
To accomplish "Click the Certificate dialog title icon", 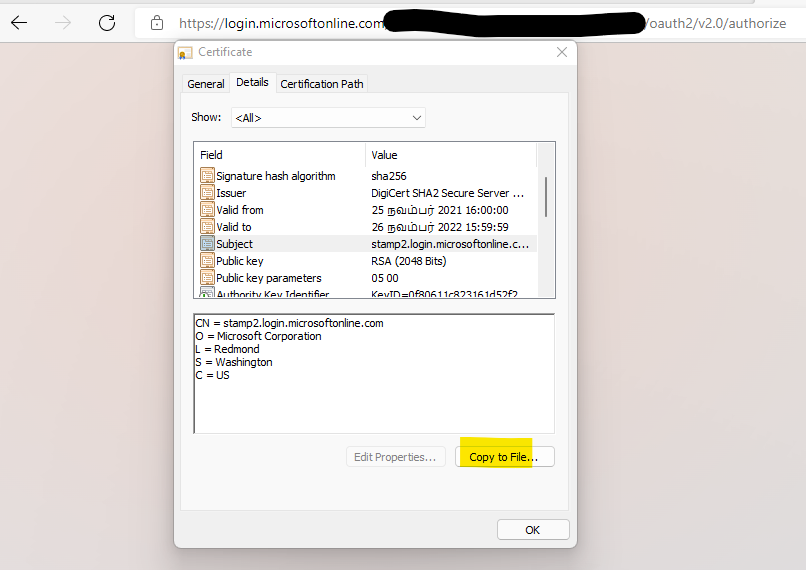I will [x=185, y=52].
